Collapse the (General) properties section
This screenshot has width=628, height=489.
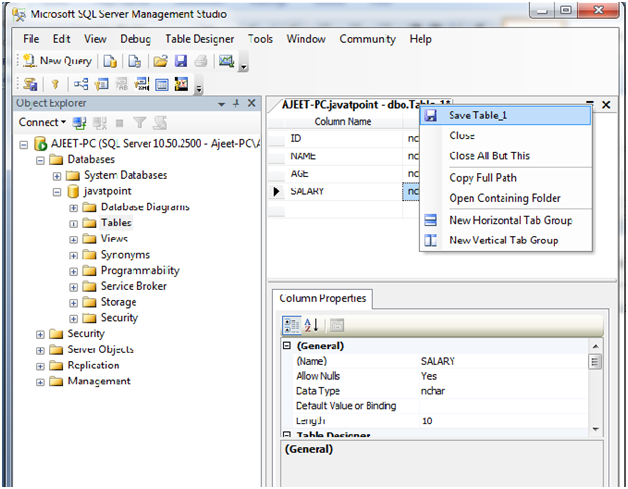pos(287,345)
